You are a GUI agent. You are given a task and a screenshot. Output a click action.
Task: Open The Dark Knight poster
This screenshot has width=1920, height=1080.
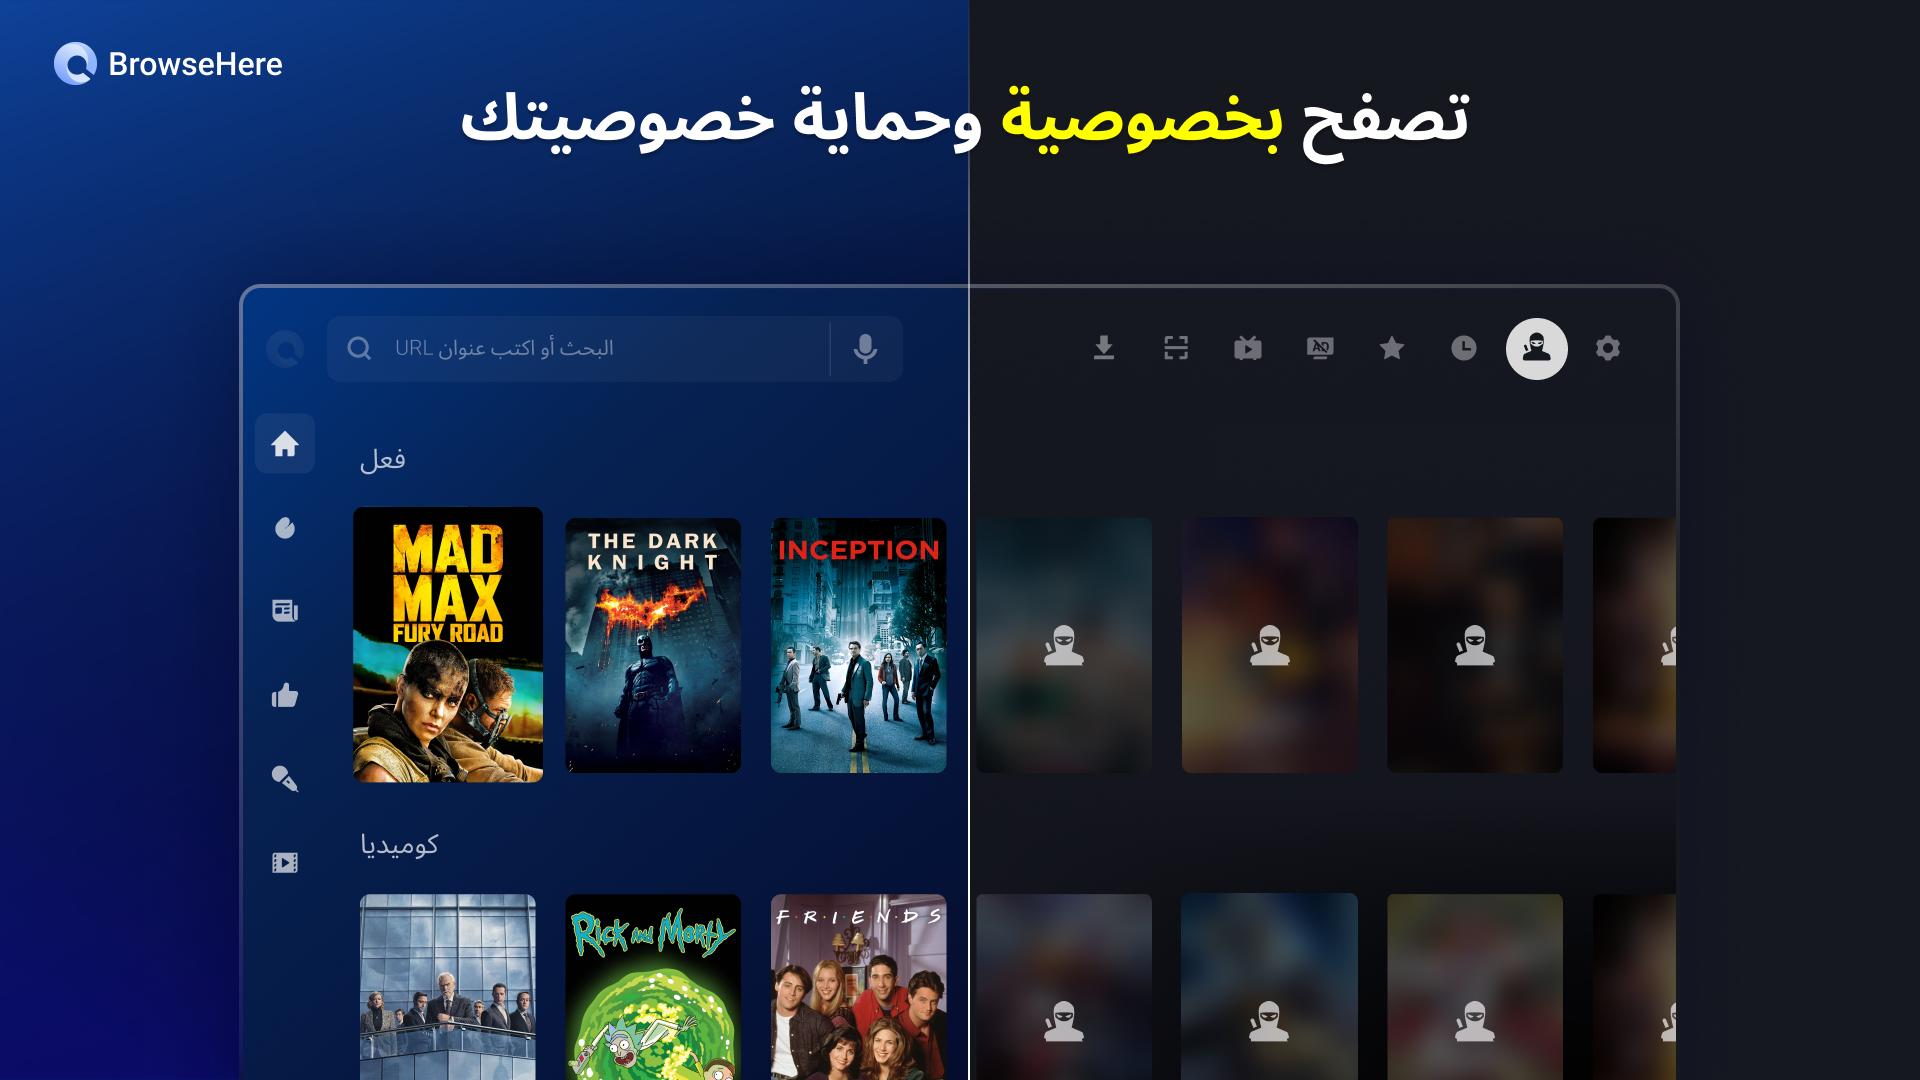click(653, 645)
